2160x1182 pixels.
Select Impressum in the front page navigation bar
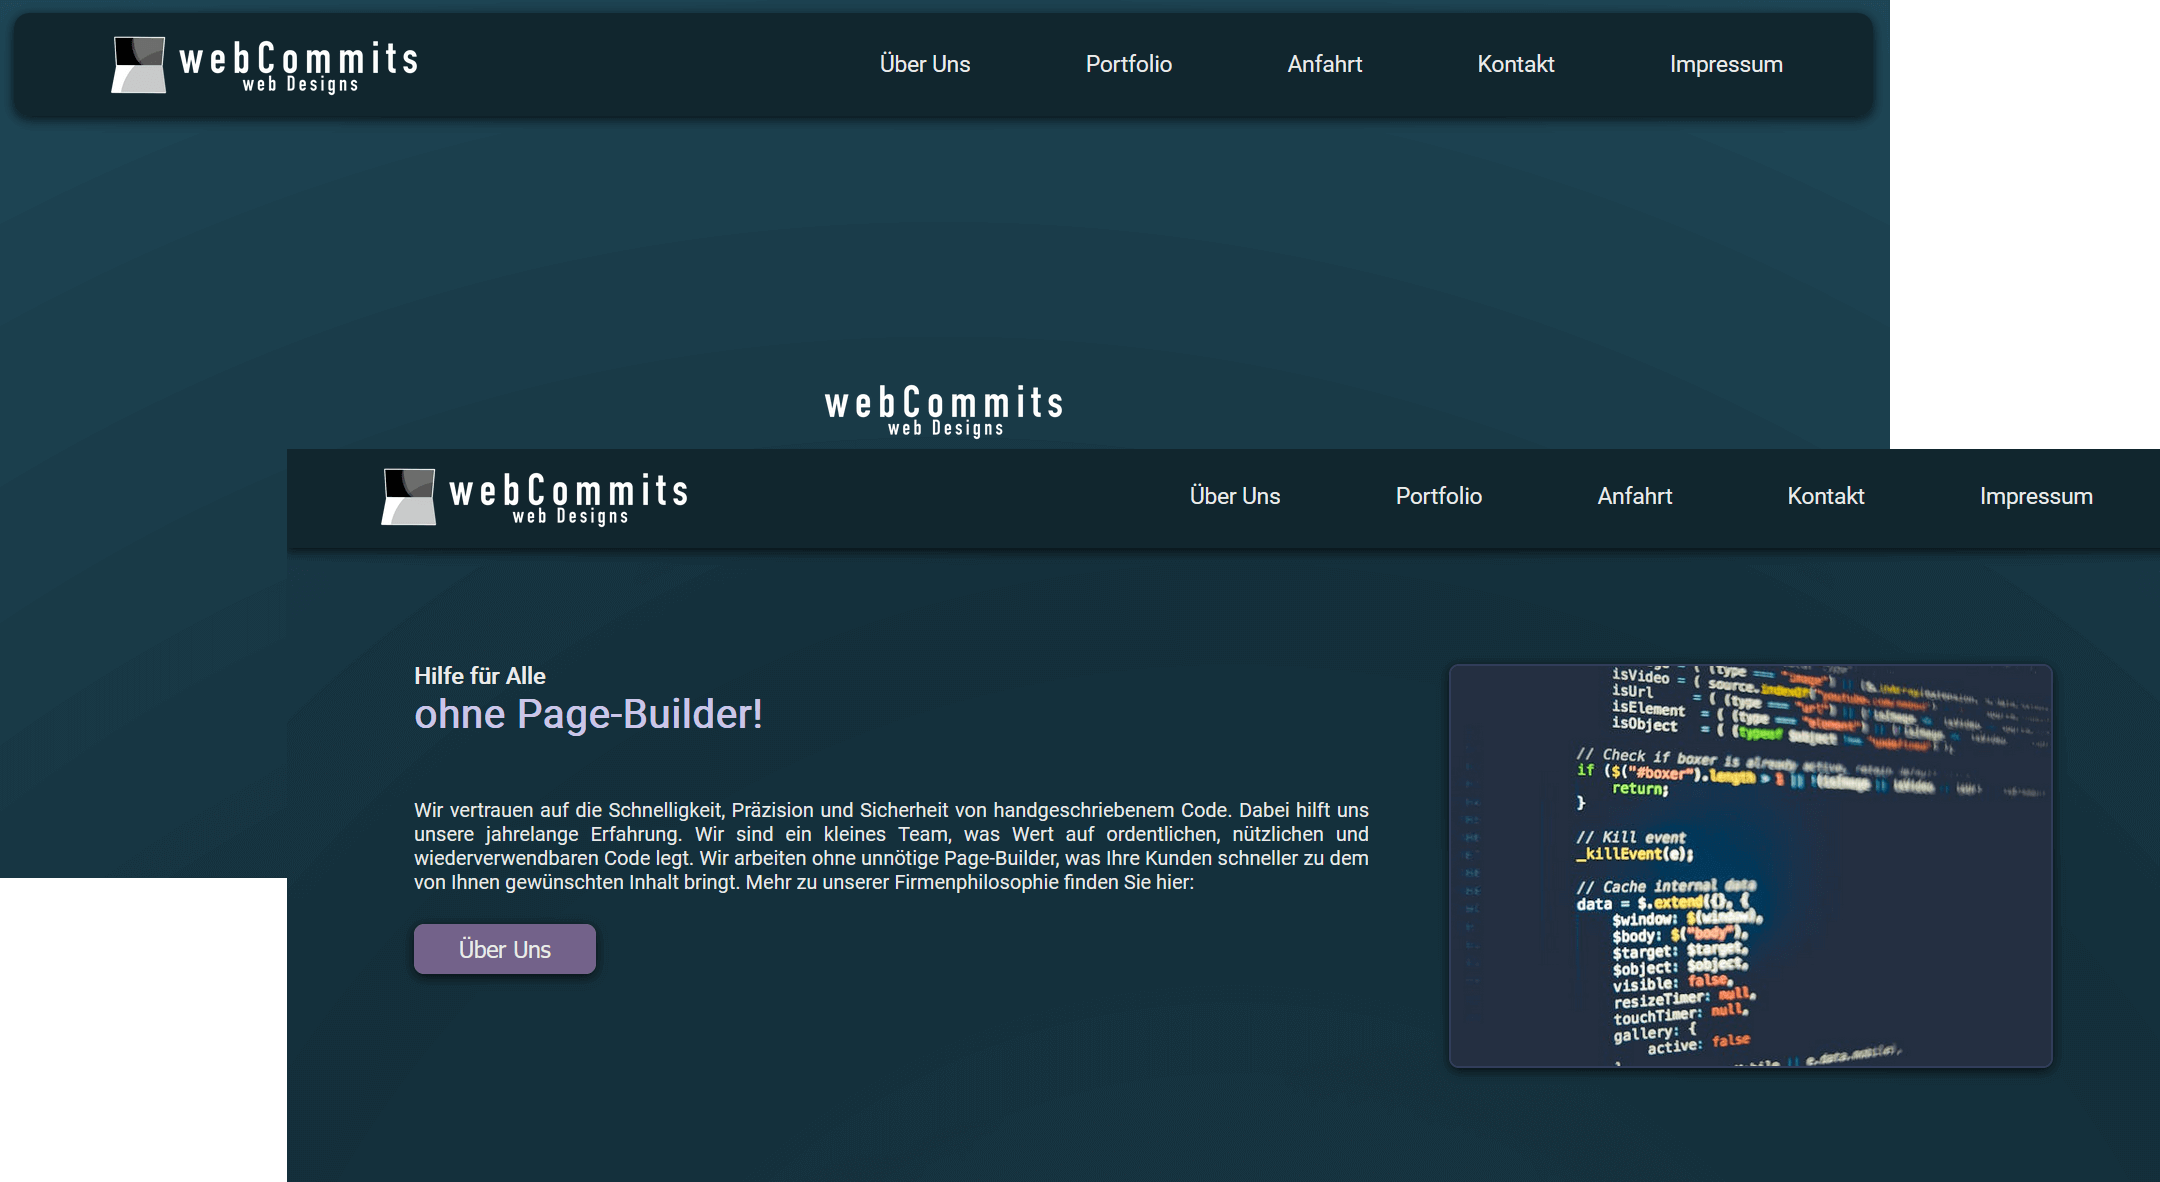(2036, 496)
